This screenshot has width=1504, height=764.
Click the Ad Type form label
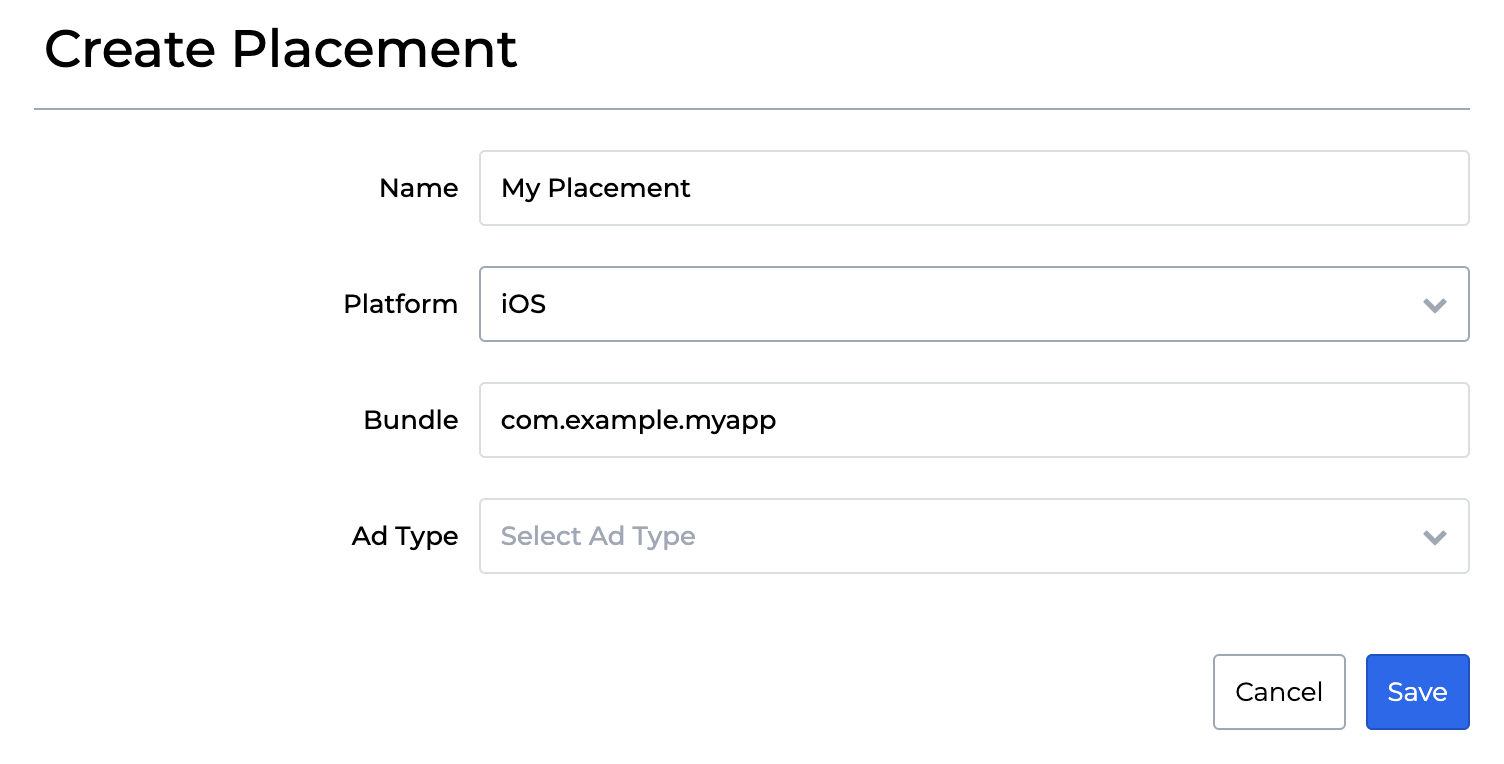(404, 536)
